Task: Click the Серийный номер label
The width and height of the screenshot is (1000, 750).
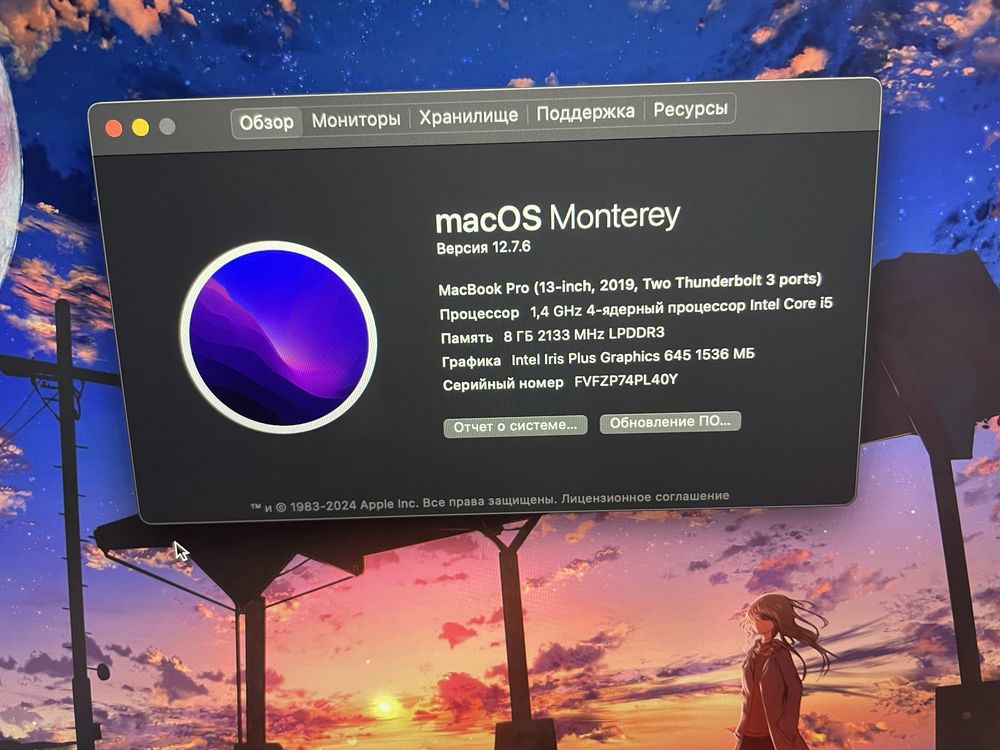Action: pos(503,384)
